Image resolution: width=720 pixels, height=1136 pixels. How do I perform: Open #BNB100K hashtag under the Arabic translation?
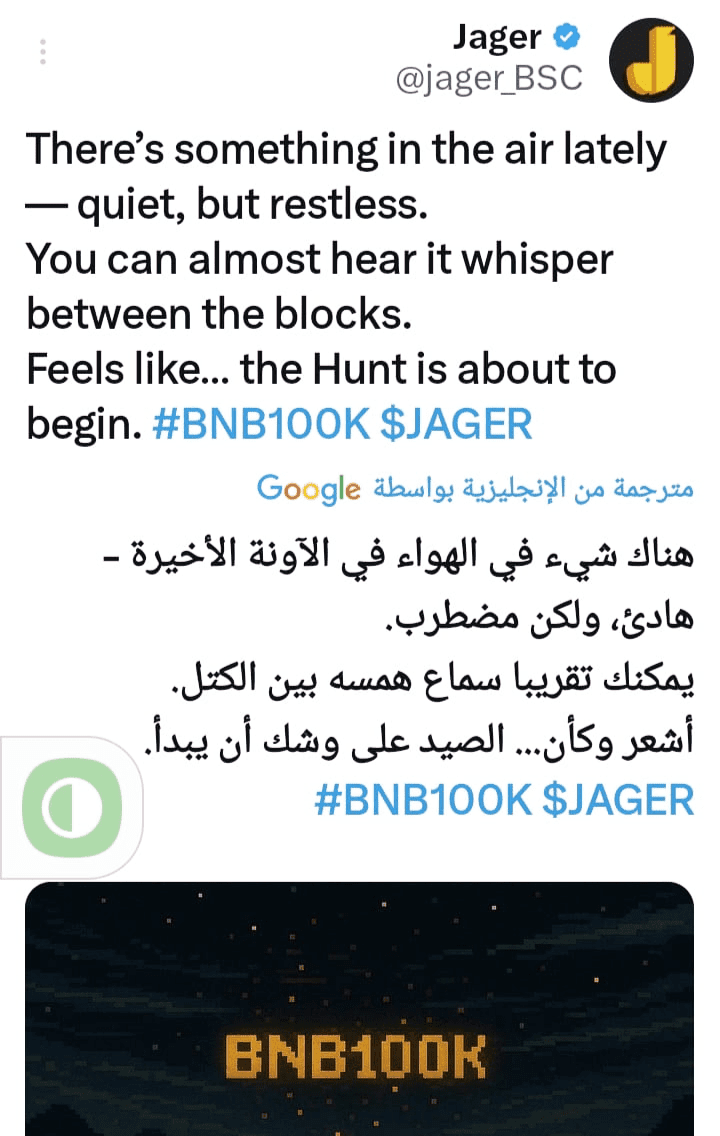424,800
